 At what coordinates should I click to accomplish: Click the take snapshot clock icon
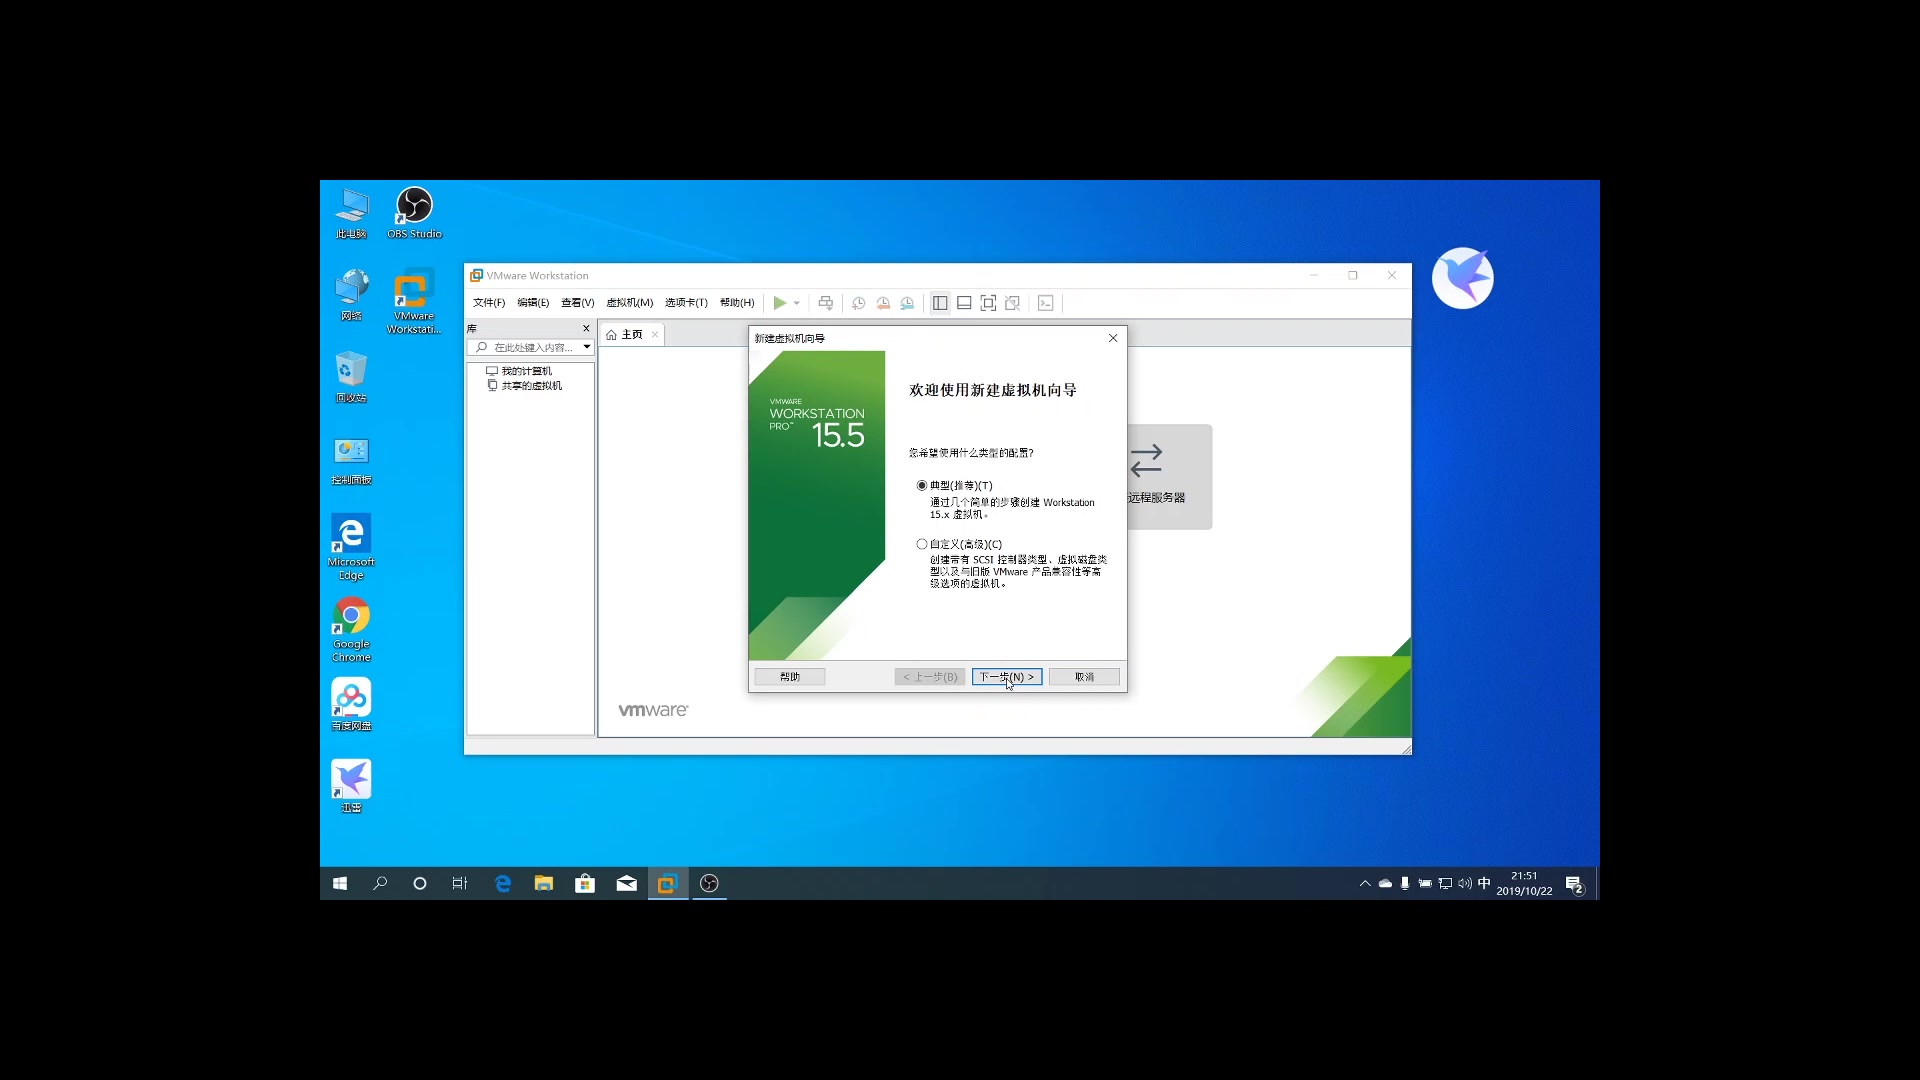coord(858,303)
